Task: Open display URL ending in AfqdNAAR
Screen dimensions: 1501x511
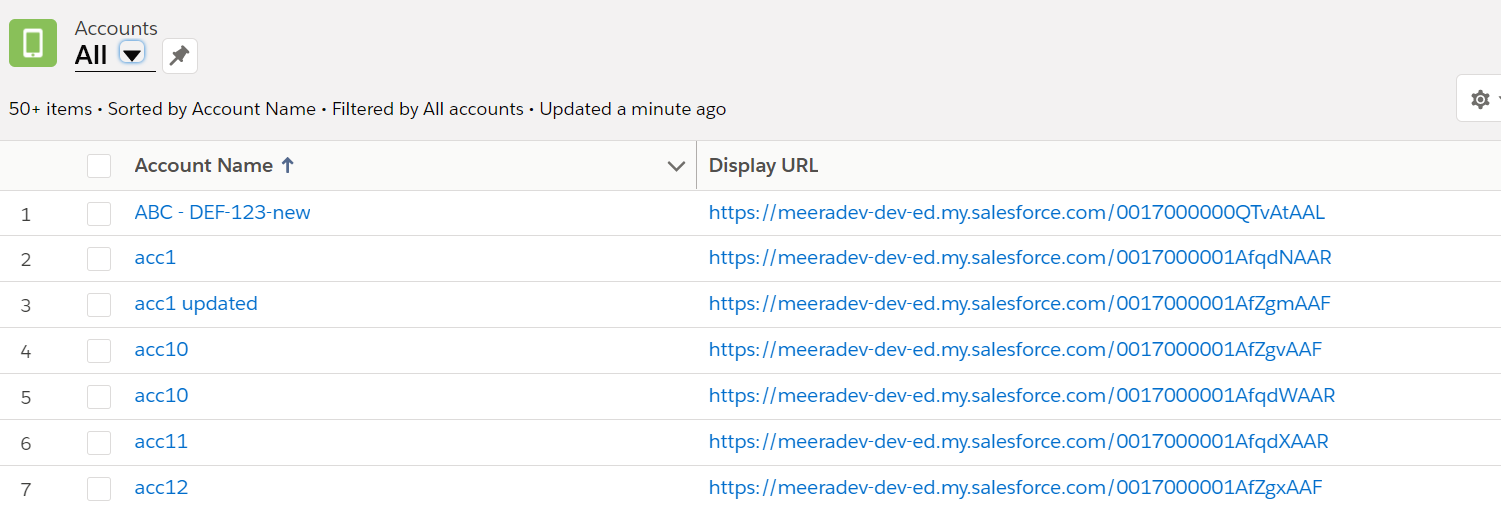Action: [1020, 258]
